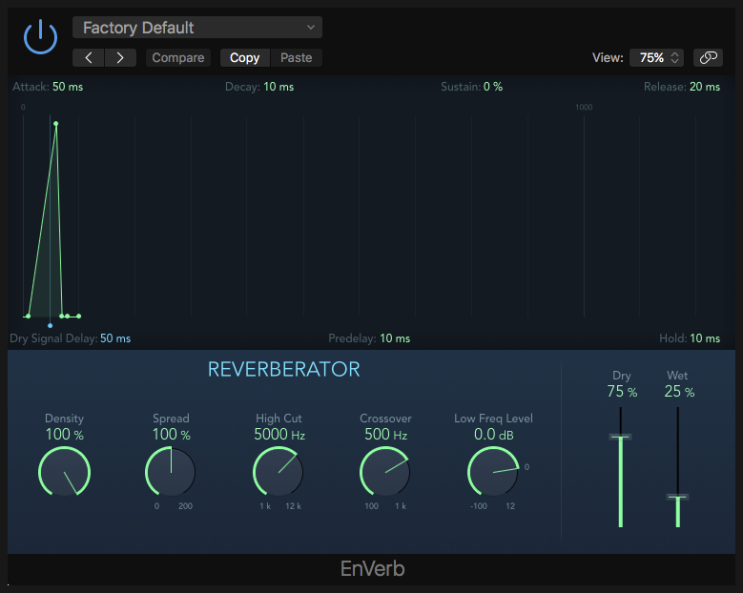This screenshot has width=743, height=593.
Task: Go to the previous preset arrow
Action: click(89, 58)
